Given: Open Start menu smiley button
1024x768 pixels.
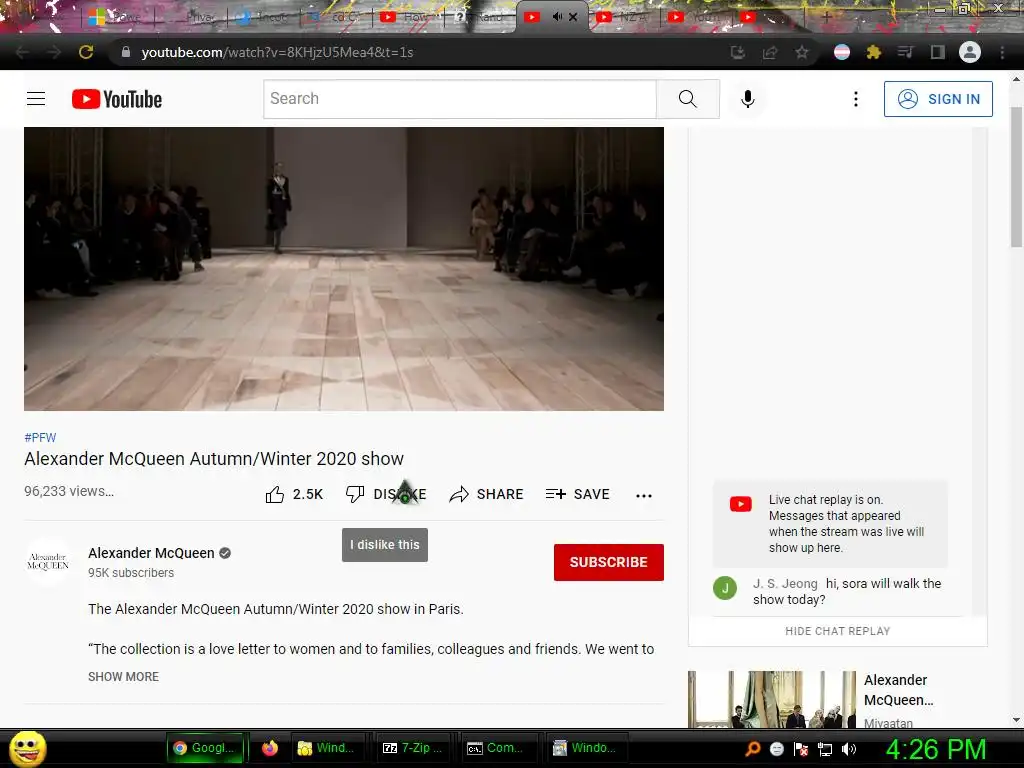Looking at the screenshot, I should [27, 748].
